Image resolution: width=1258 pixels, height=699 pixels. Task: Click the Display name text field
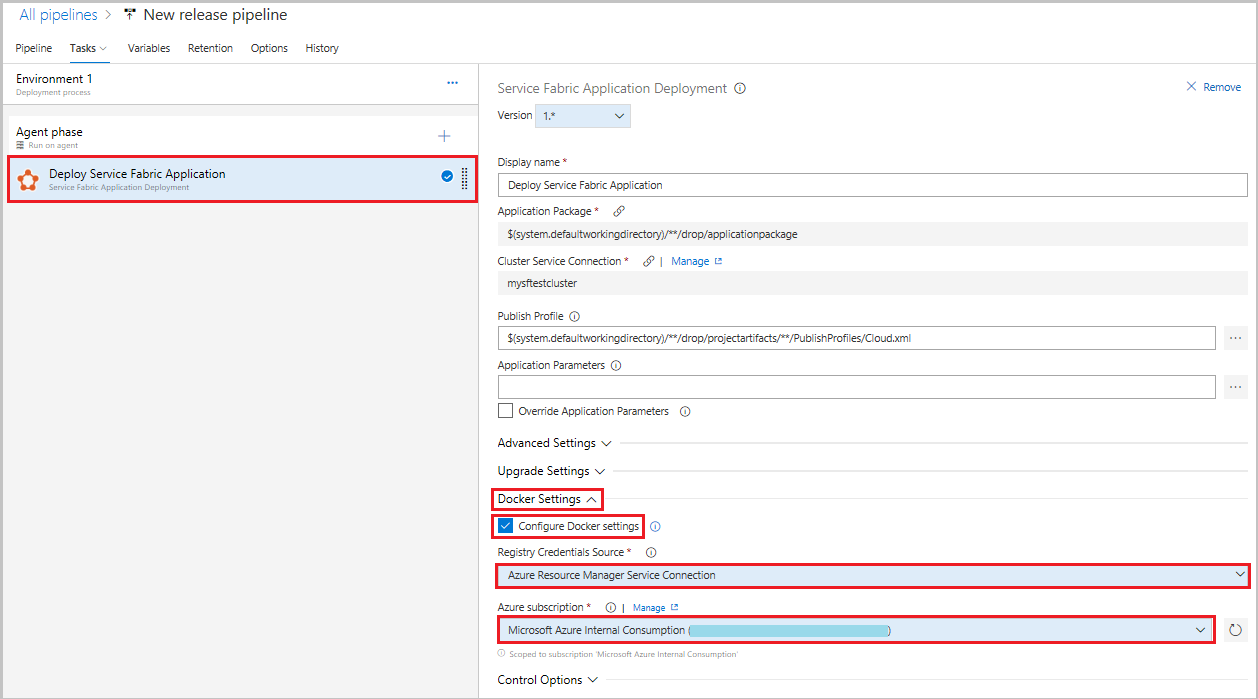pyautogui.click(x=872, y=185)
